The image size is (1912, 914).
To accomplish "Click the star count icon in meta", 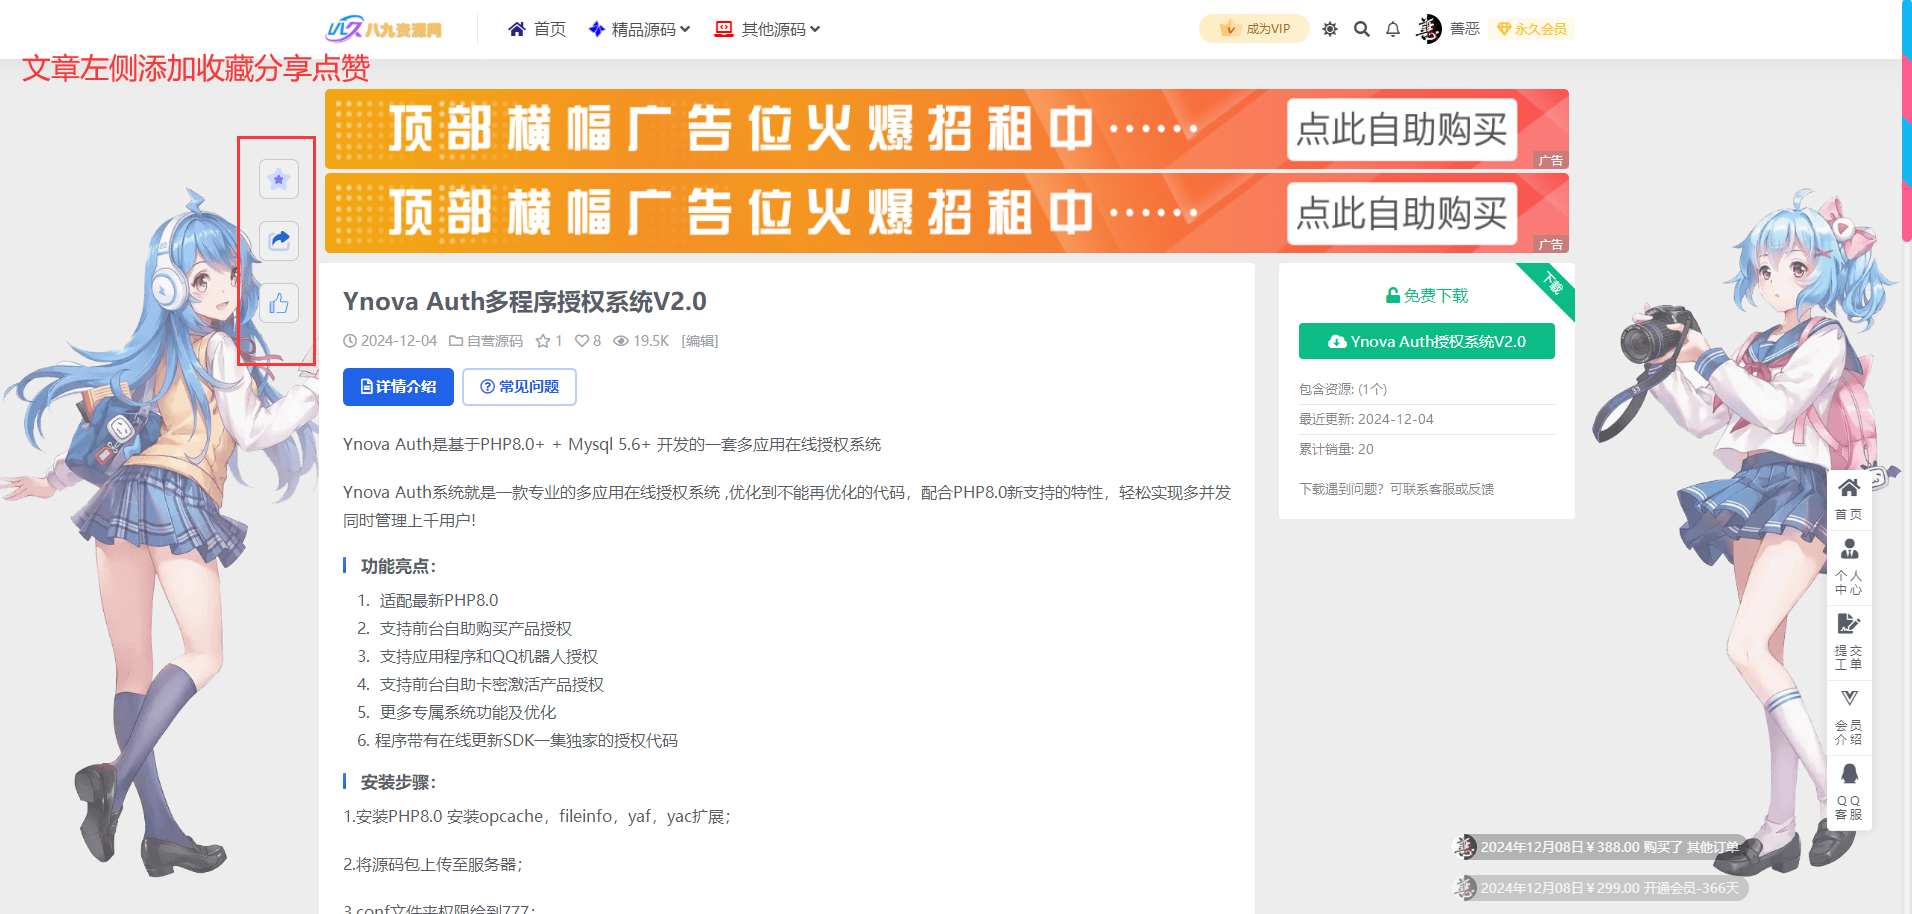I will click(x=543, y=341).
